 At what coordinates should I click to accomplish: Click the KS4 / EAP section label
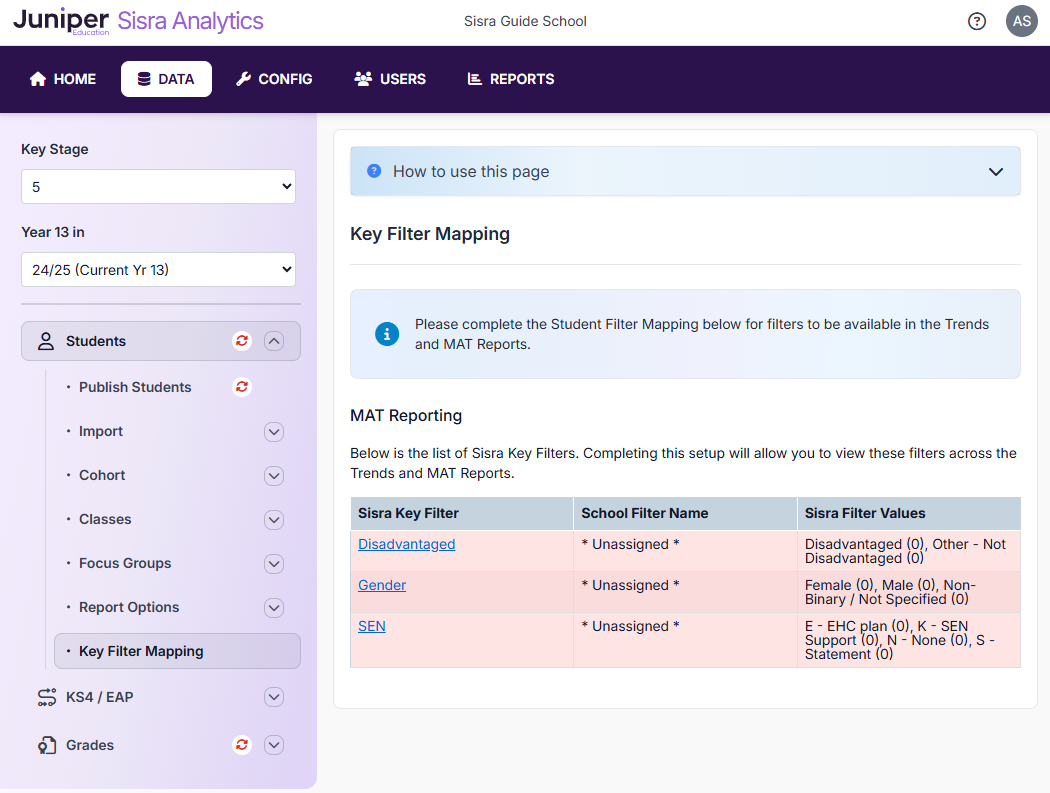(x=100, y=697)
